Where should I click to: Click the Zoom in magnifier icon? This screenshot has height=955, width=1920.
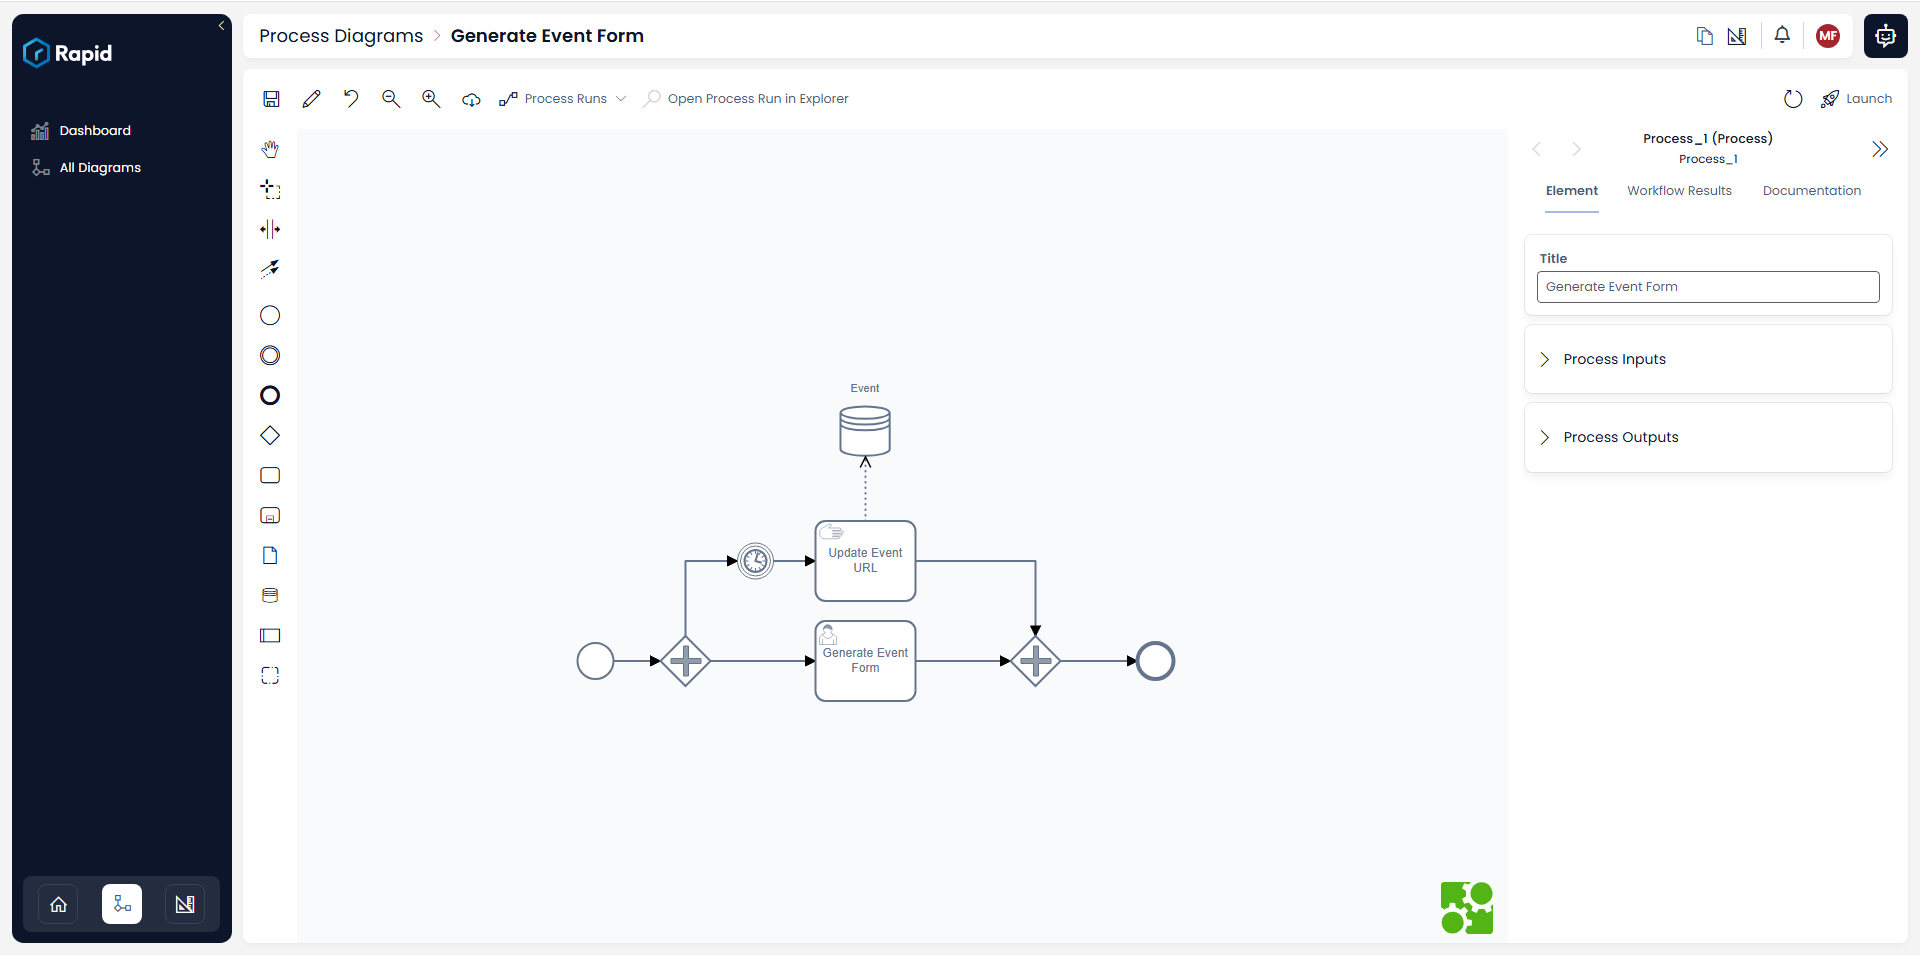(x=431, y=98)
